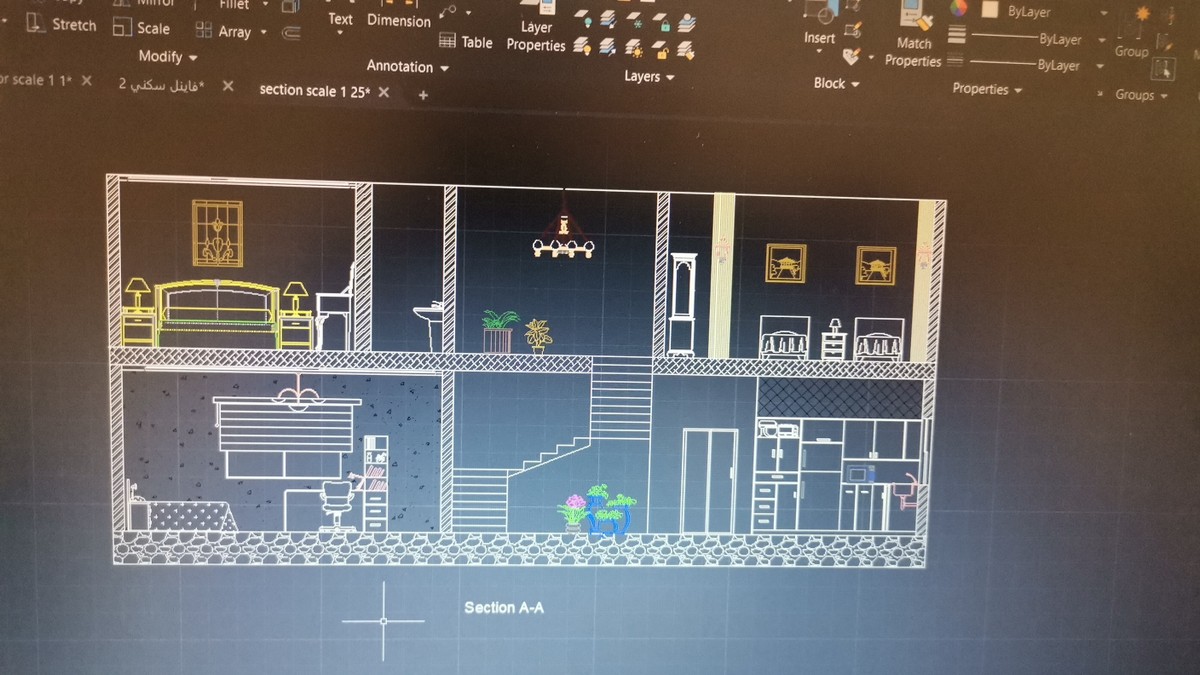Expand the Groups panel

(1141, 95)
